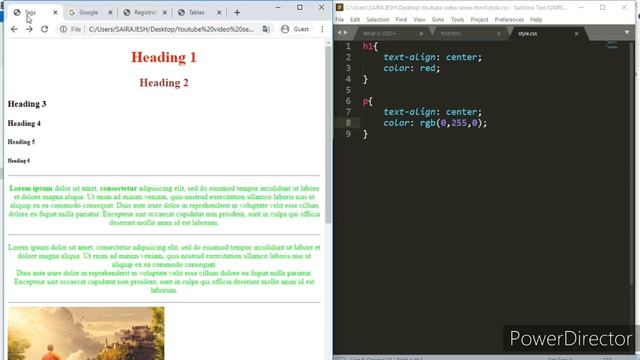
Task: Close the Registration tab
Action: (165, 13)
